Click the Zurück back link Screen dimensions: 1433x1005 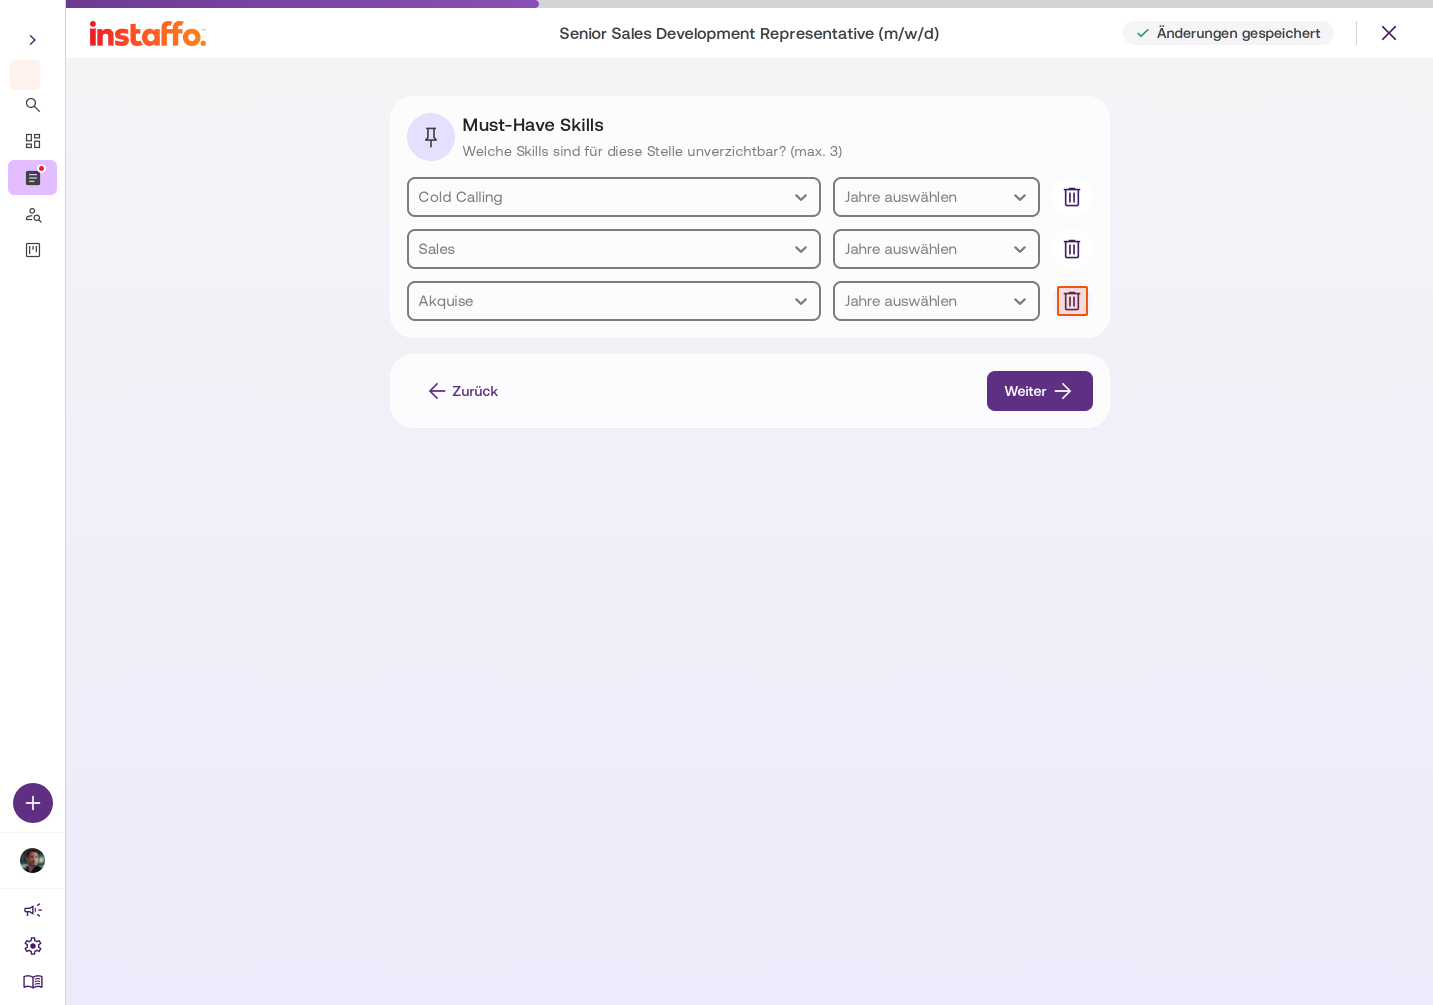(463, 391)
